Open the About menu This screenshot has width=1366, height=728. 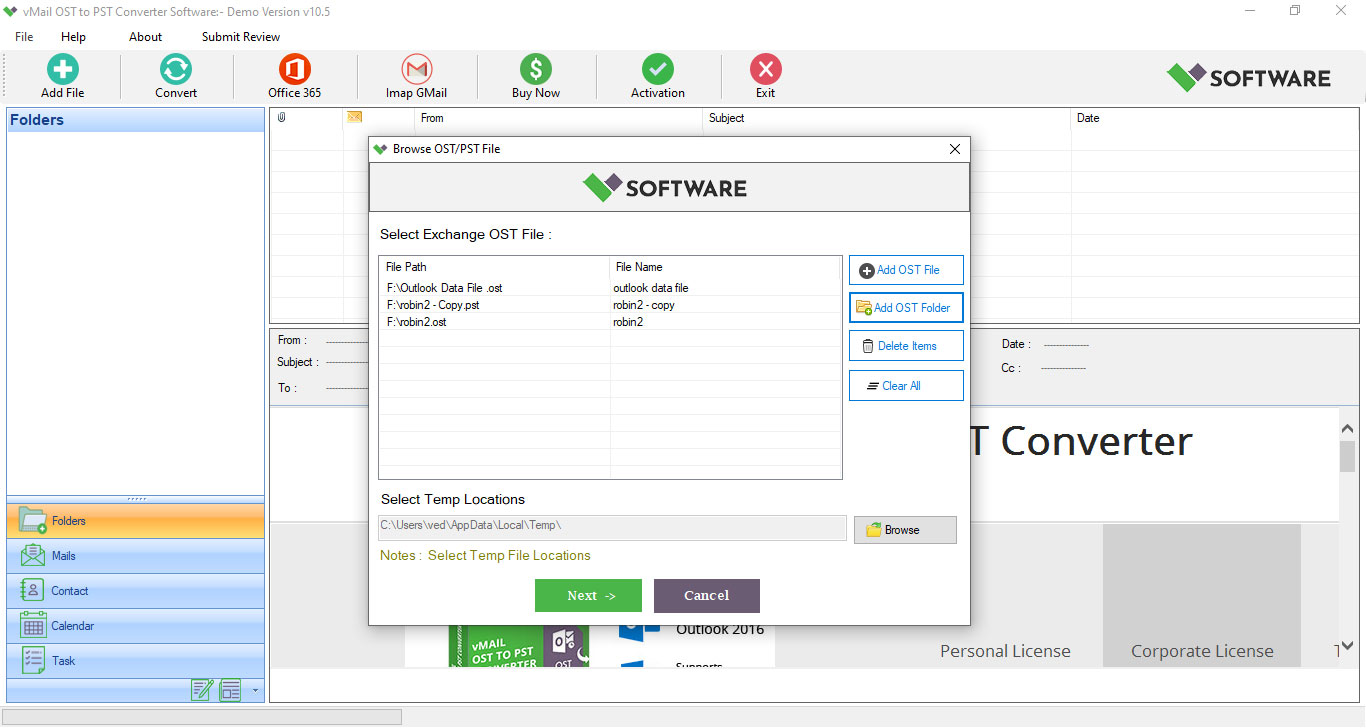[x=145, y=37]
